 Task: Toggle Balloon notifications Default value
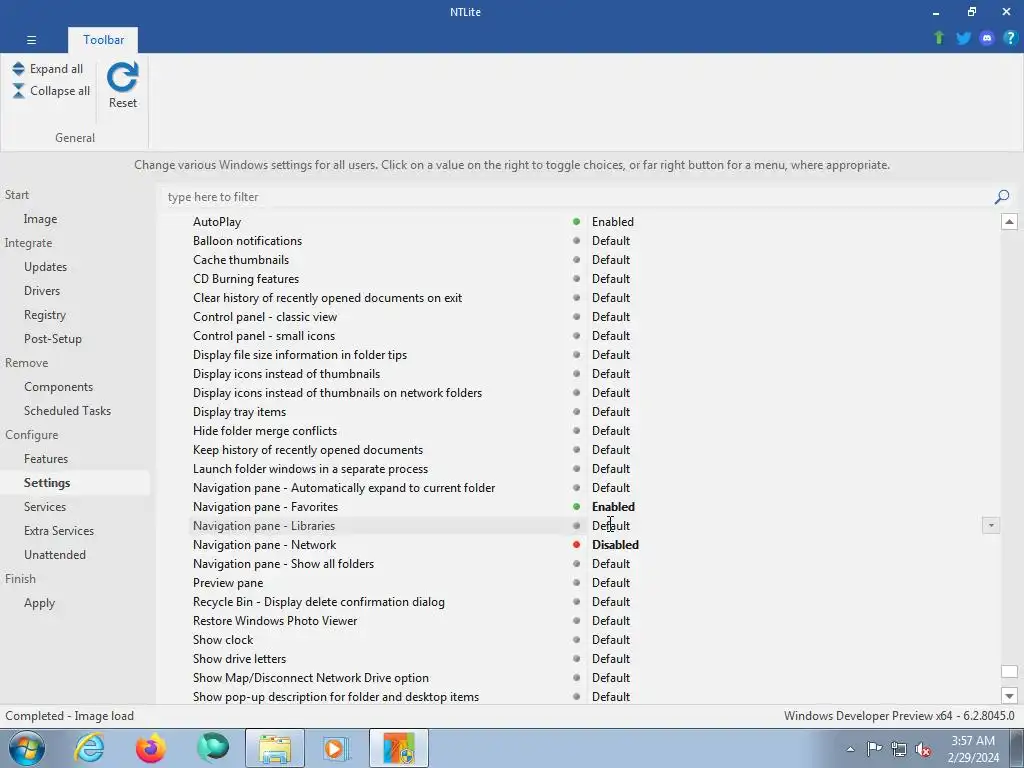pyautogui.click(x=611, y=241)
